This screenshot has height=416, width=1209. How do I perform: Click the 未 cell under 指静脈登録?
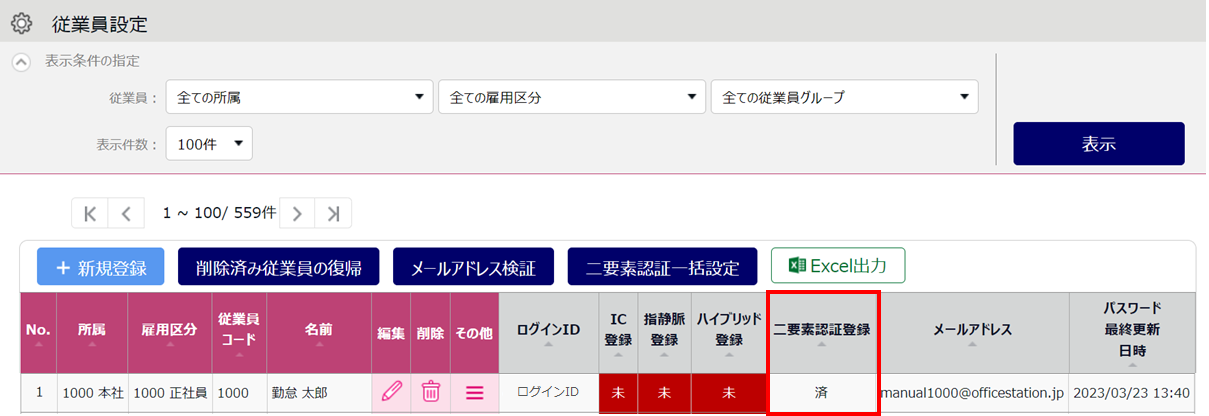click(x=664, y=392)
